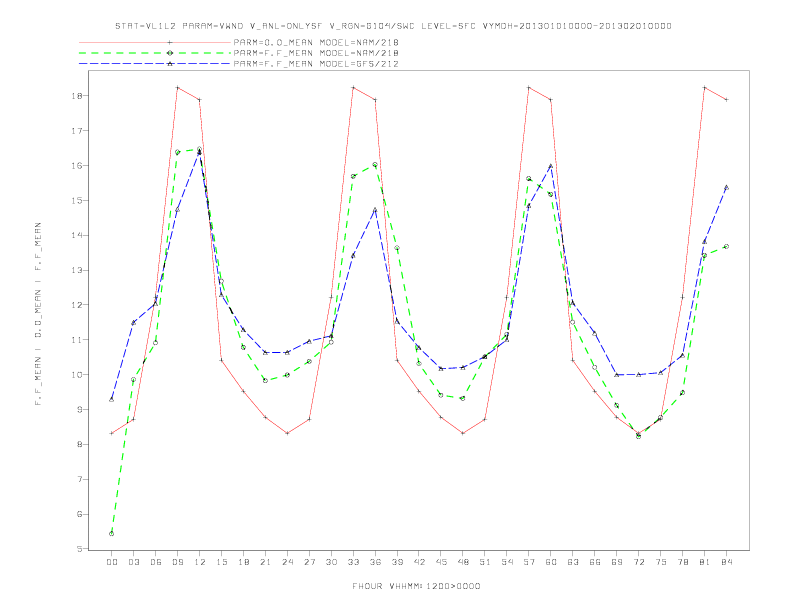Click x-axis forecast hour label 60
Image resolution: width=792 pixels, height=612 pixels.
tap(551, 562)
